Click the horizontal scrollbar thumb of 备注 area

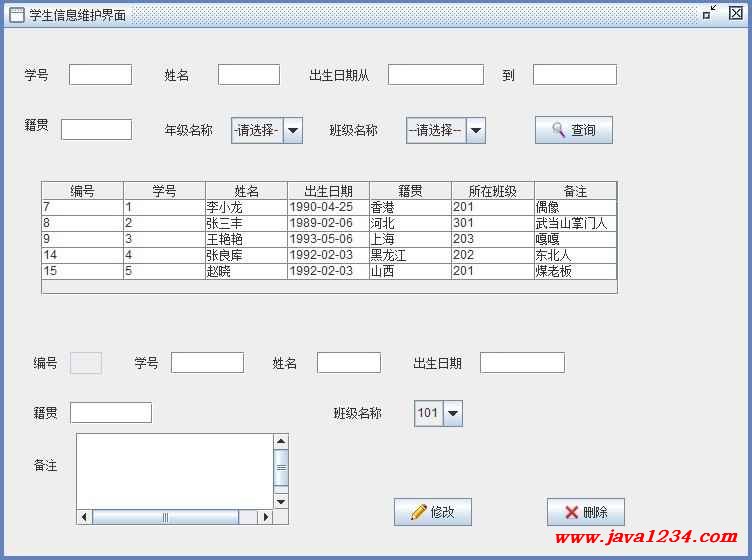pyautogui.click(x=165, y=517)
